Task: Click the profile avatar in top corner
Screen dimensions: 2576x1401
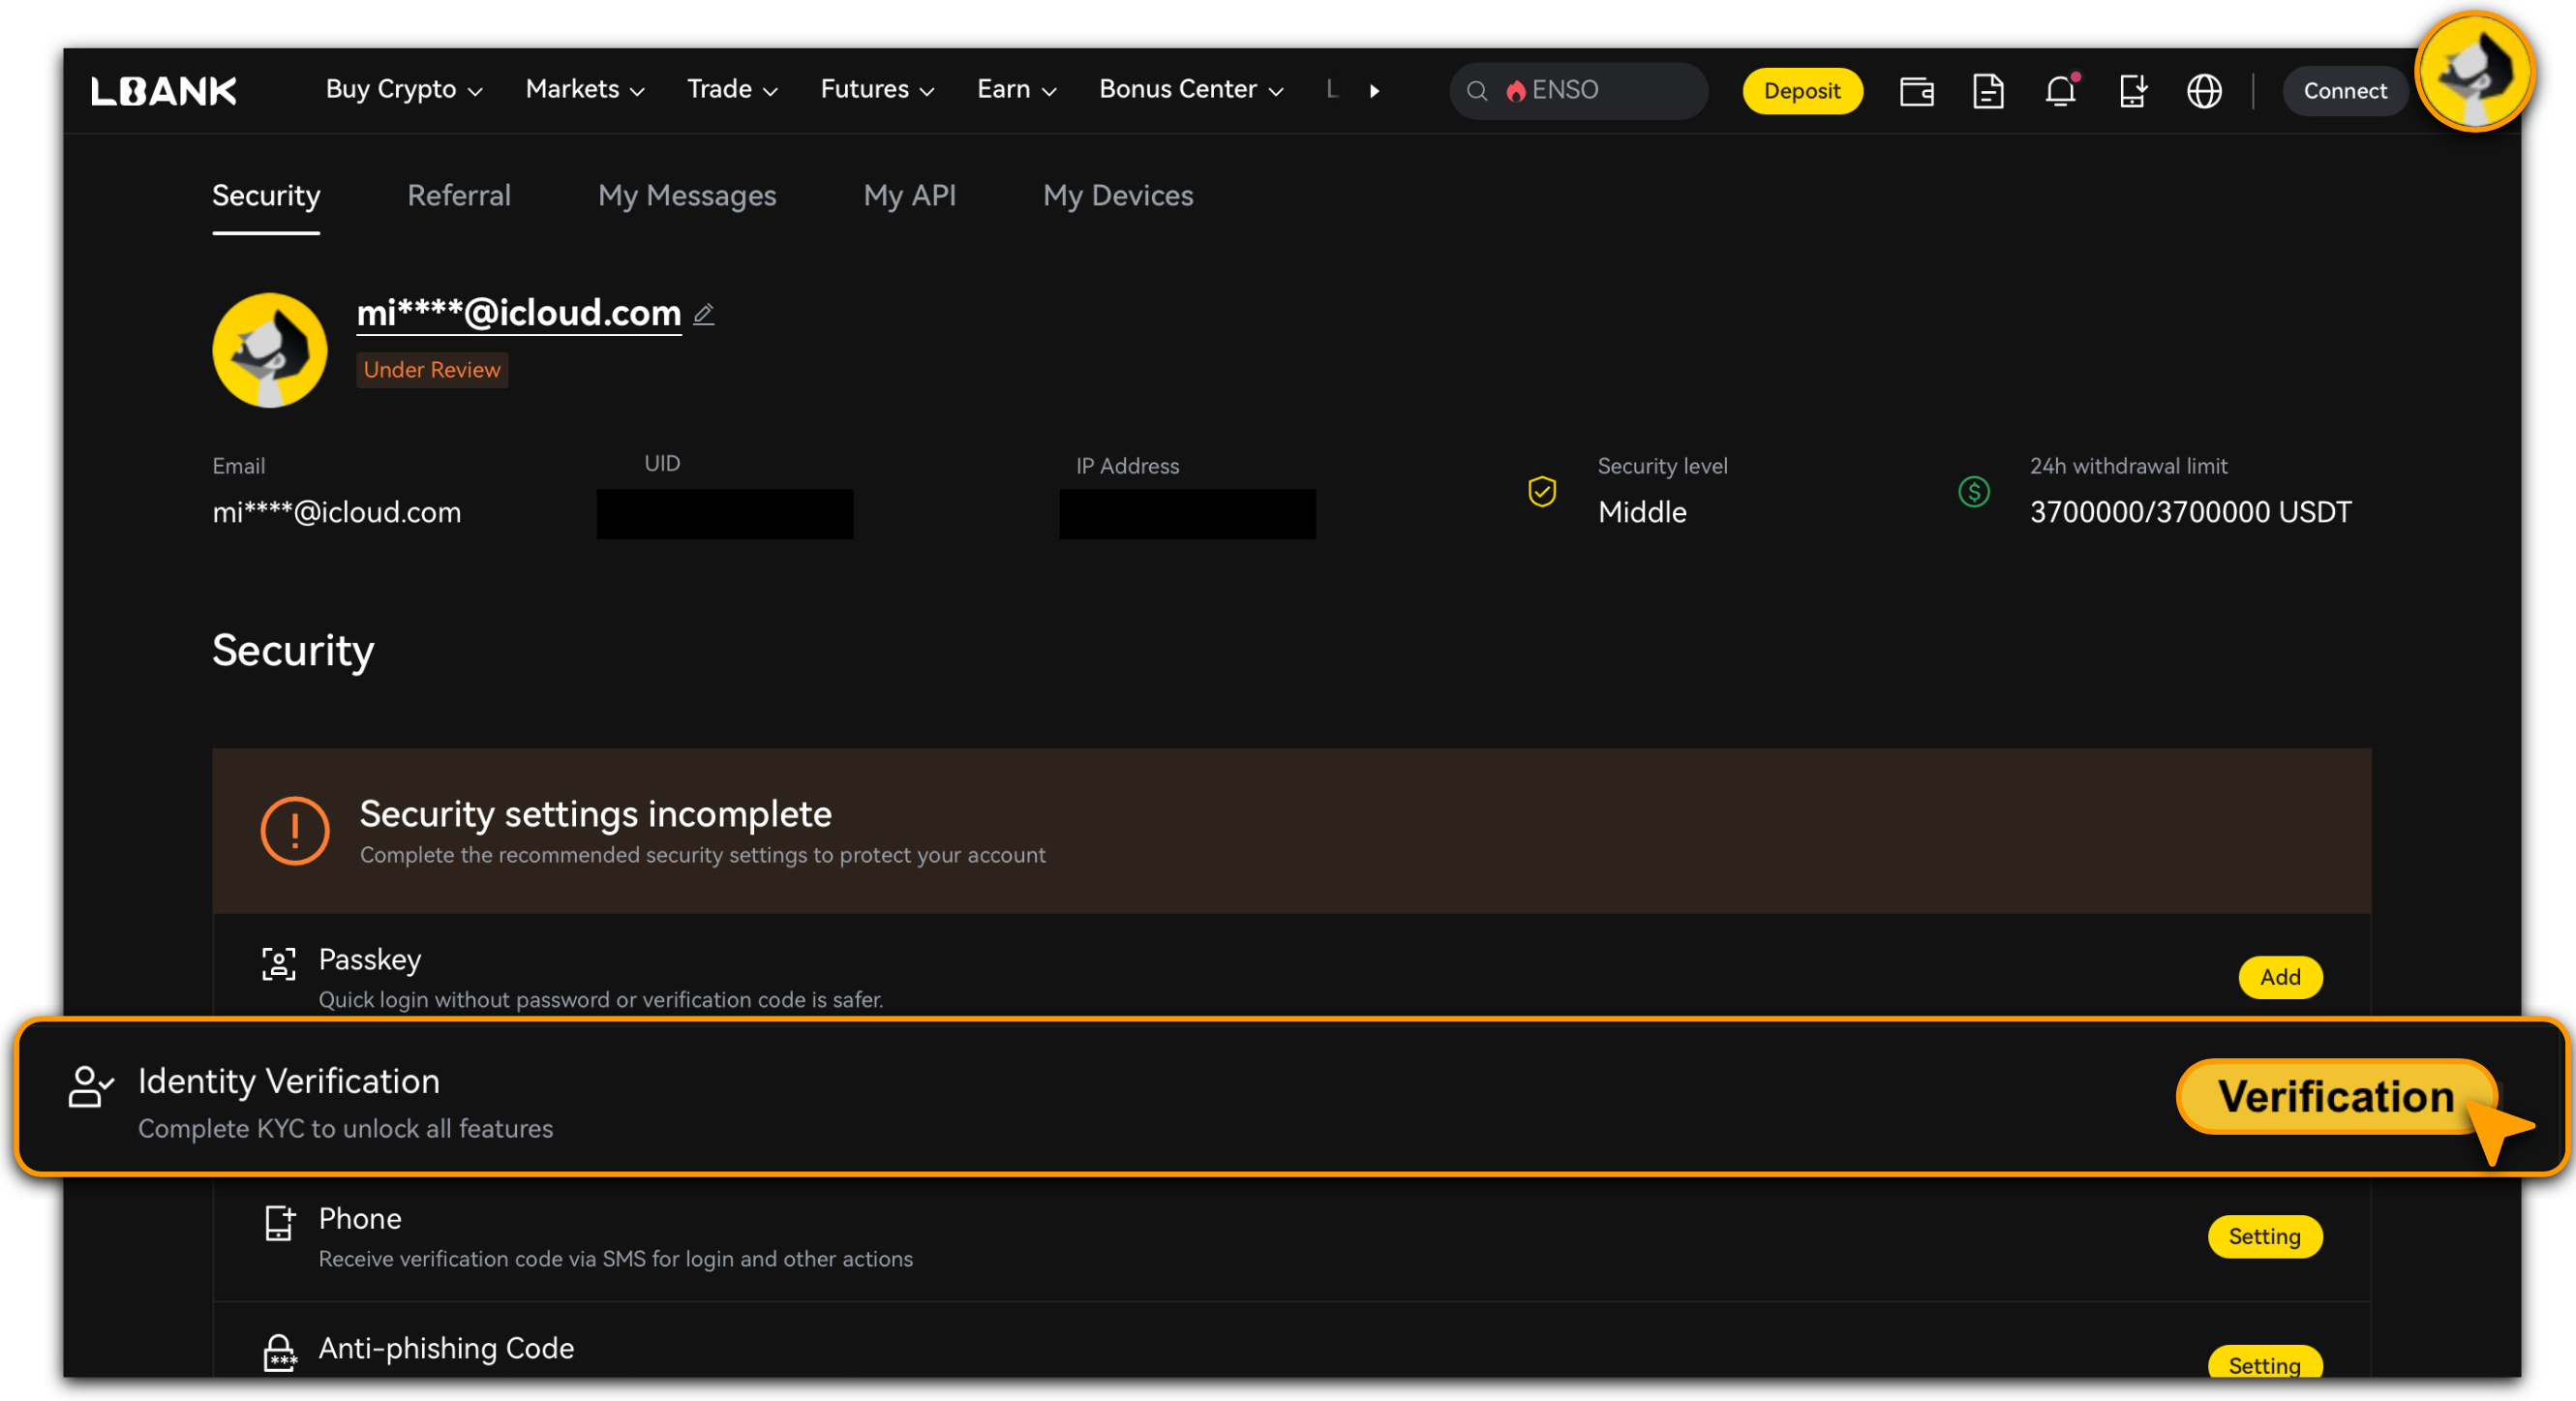Action: [x=2475, y=72]
